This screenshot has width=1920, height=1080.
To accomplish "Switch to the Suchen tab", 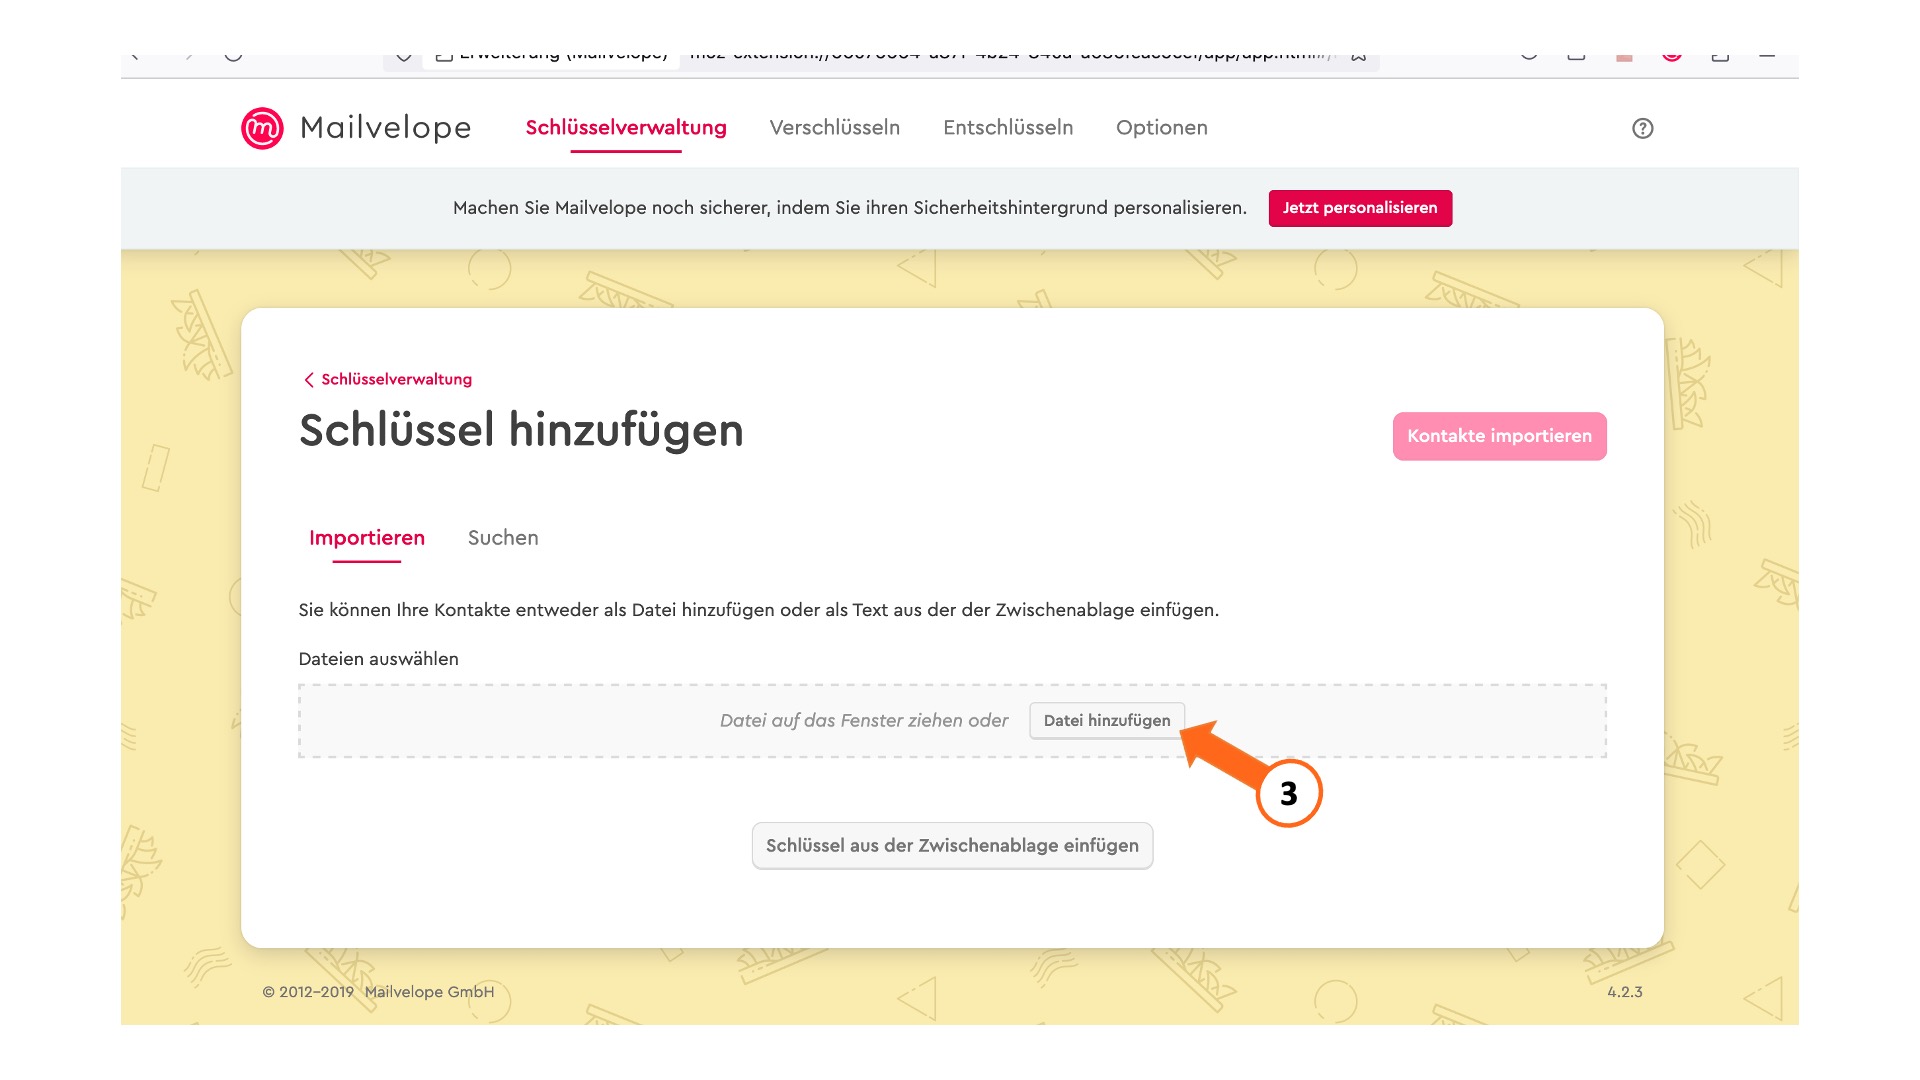I will pos(503,538).
